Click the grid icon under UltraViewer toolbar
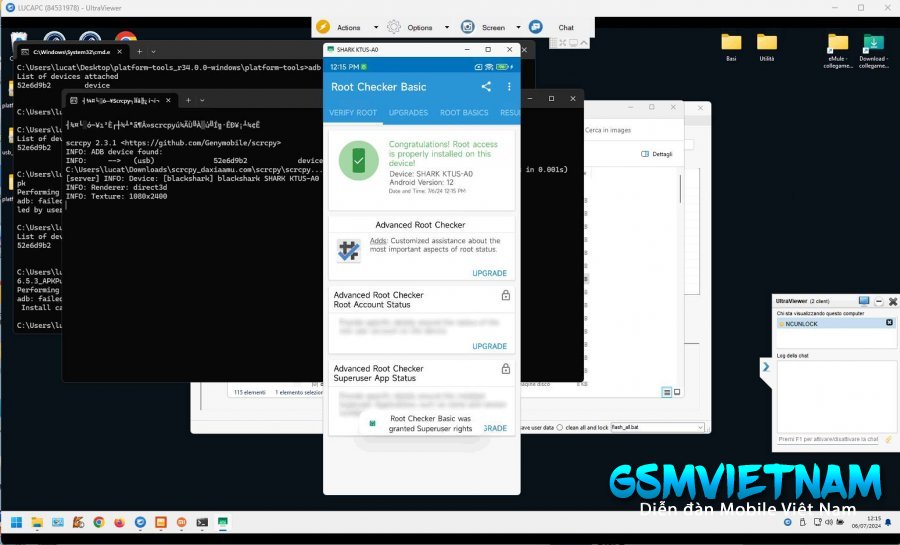This screenshot has height=545, width=900. point(554,43)
